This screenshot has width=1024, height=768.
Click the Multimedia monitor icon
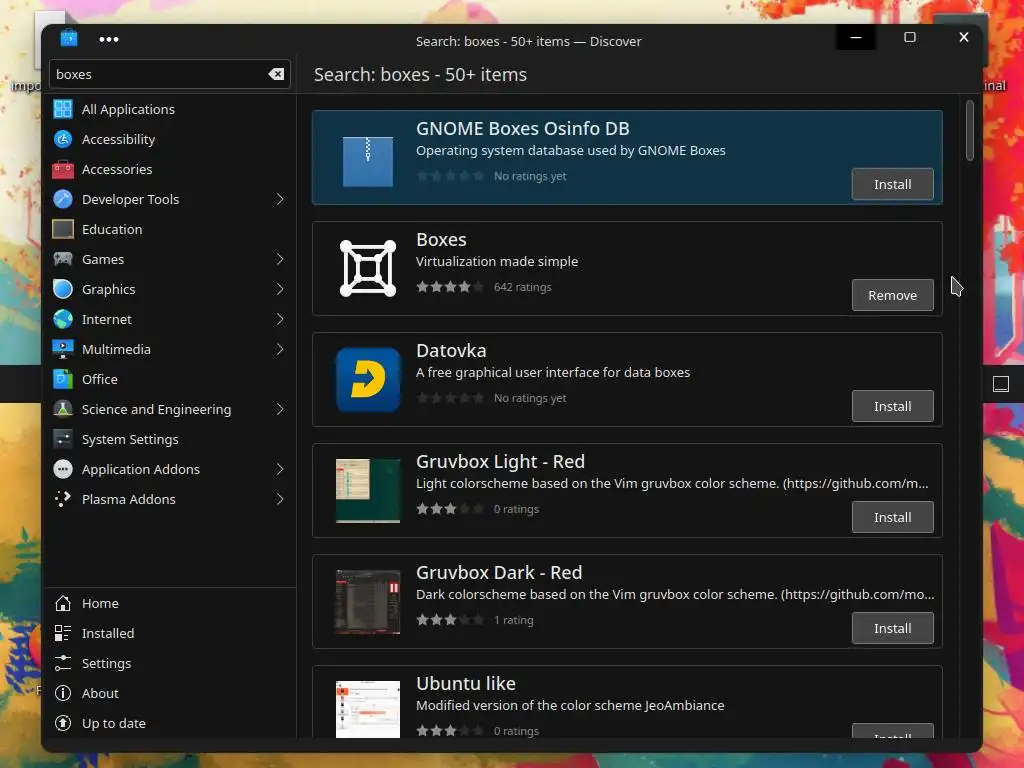coord(63,349)
